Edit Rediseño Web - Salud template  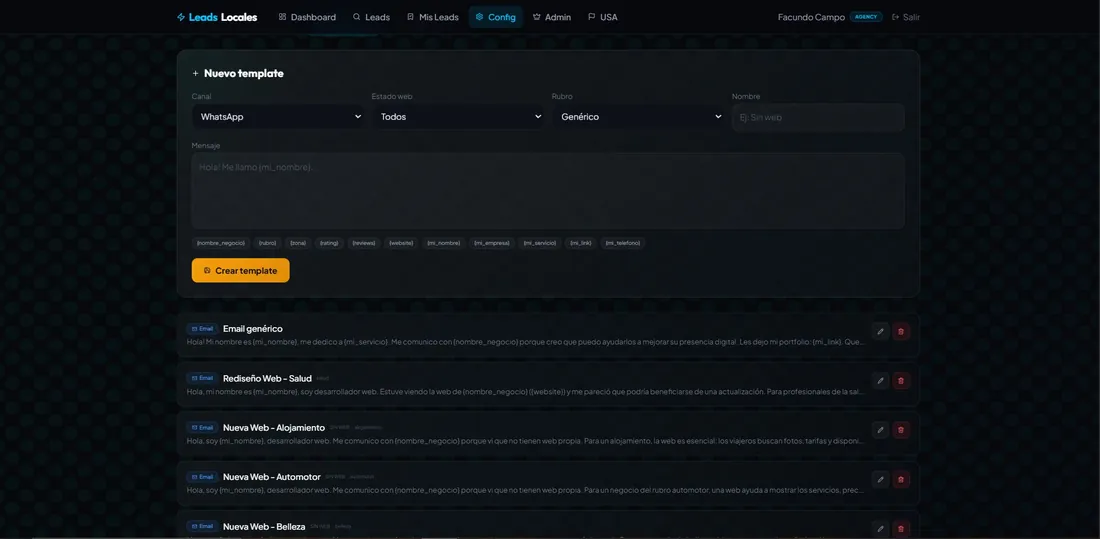[x=880, y=380]
